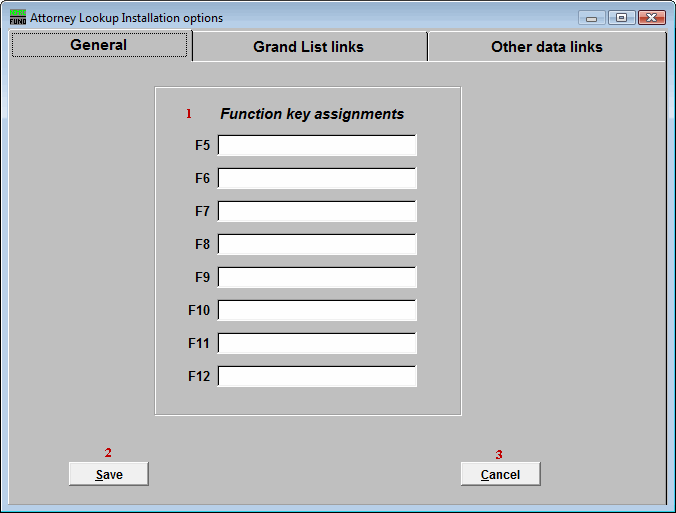676x513 pixels.
Task: Select the F7 assignment text box
Action: pyautogui.click(x=316, y=212)
